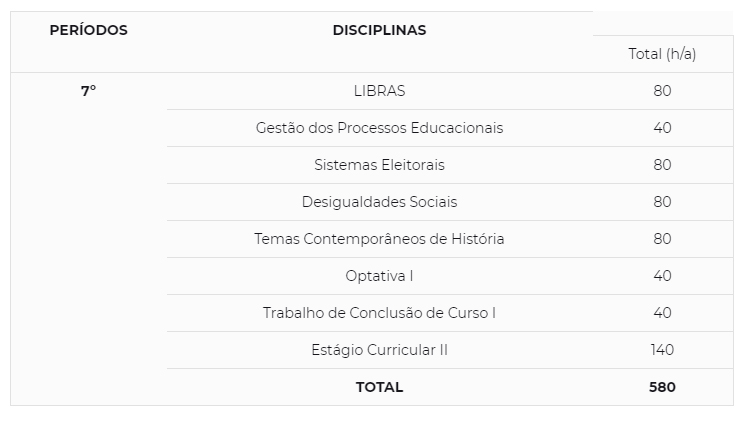Select the Optativa I discipline
742x440 pixels.
pyautogui.click(x=379, y=276)
